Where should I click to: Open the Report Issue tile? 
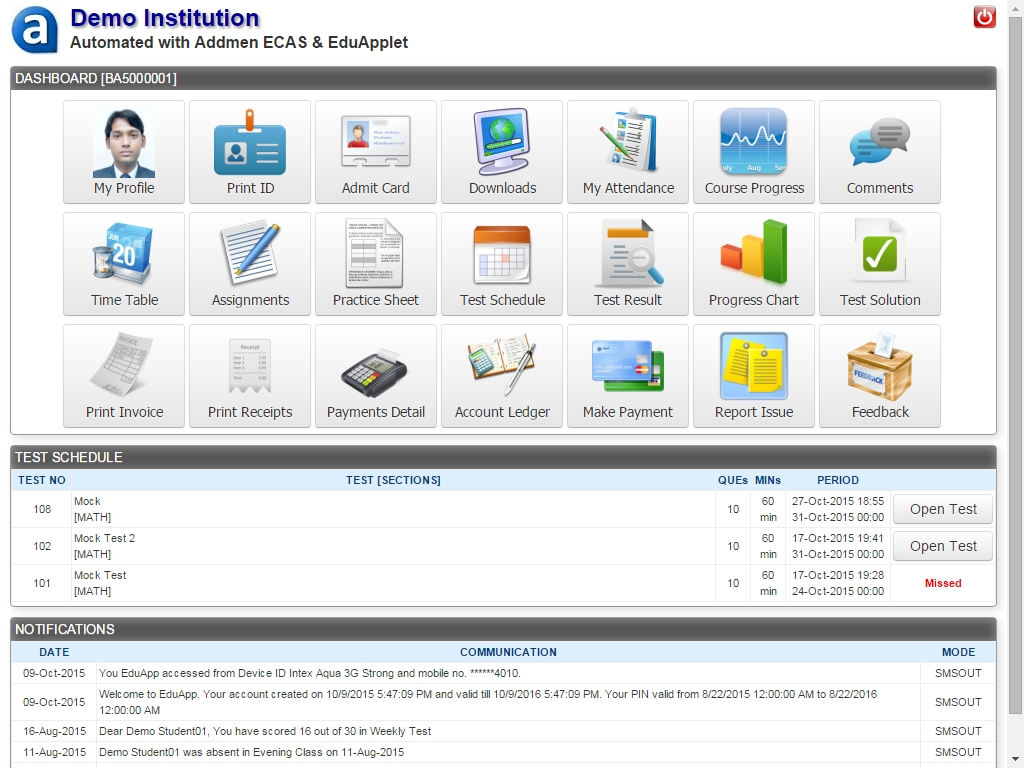754,376
